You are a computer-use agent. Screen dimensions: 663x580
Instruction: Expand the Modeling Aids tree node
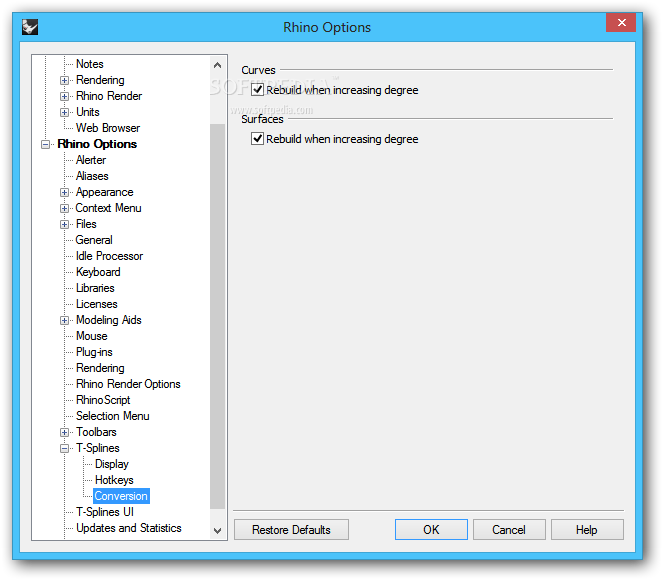coord(64,320)
